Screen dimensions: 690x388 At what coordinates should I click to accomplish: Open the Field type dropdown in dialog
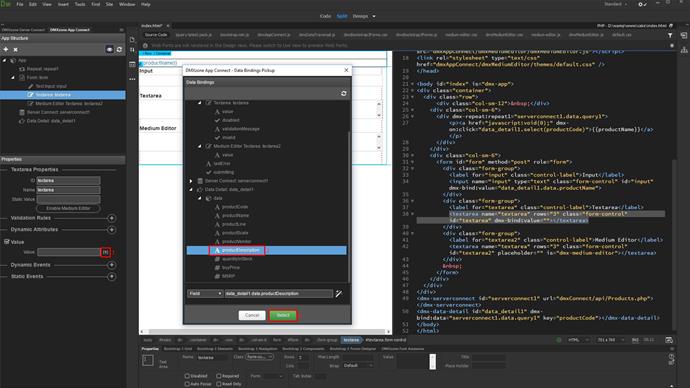coord(205,293)
